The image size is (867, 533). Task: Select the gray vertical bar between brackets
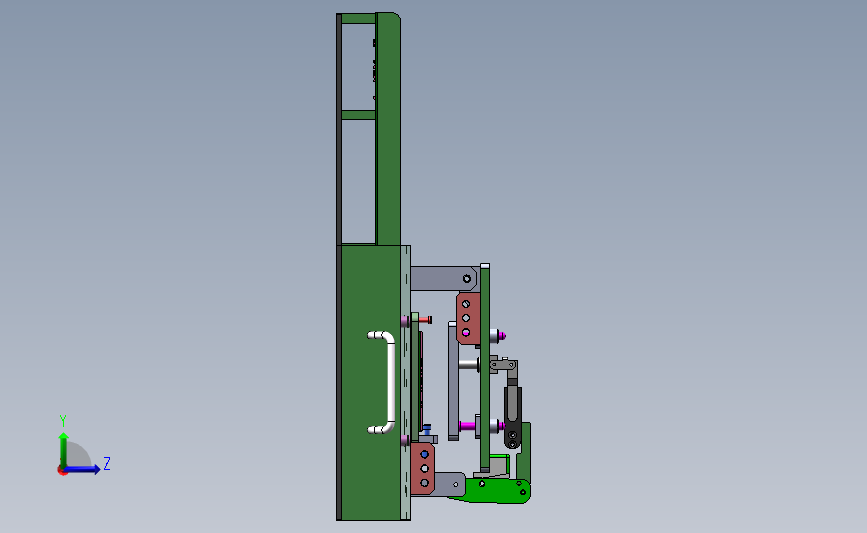tap(453, 381)
